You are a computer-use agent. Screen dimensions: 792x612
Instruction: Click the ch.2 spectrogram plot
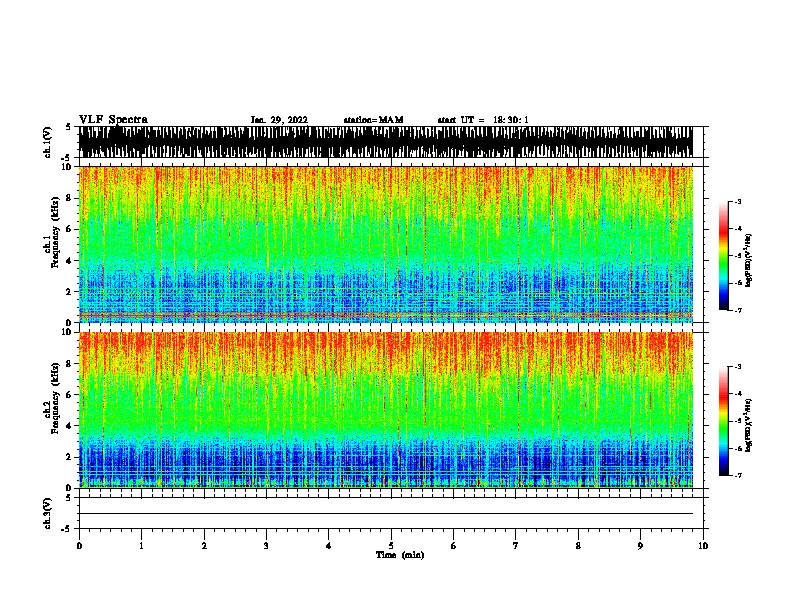pos(386,410)
